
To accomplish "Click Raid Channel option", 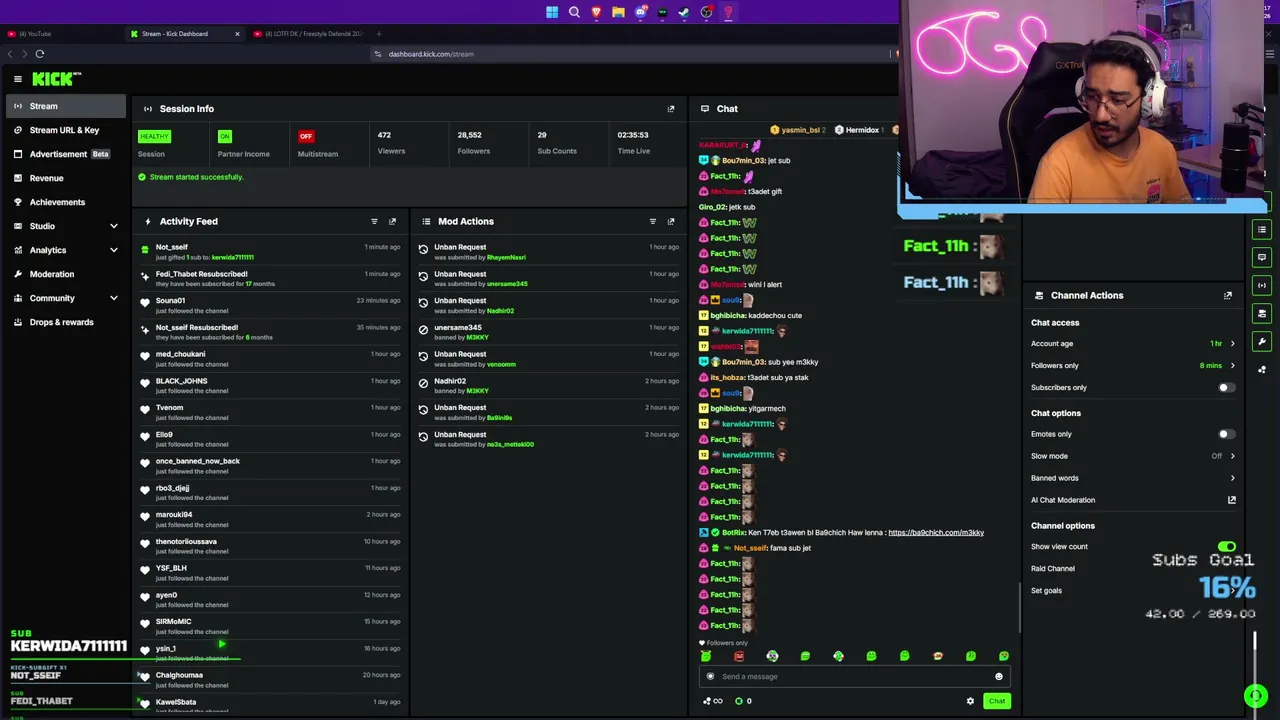I will pyautogui.click(x=1053, y=569).
